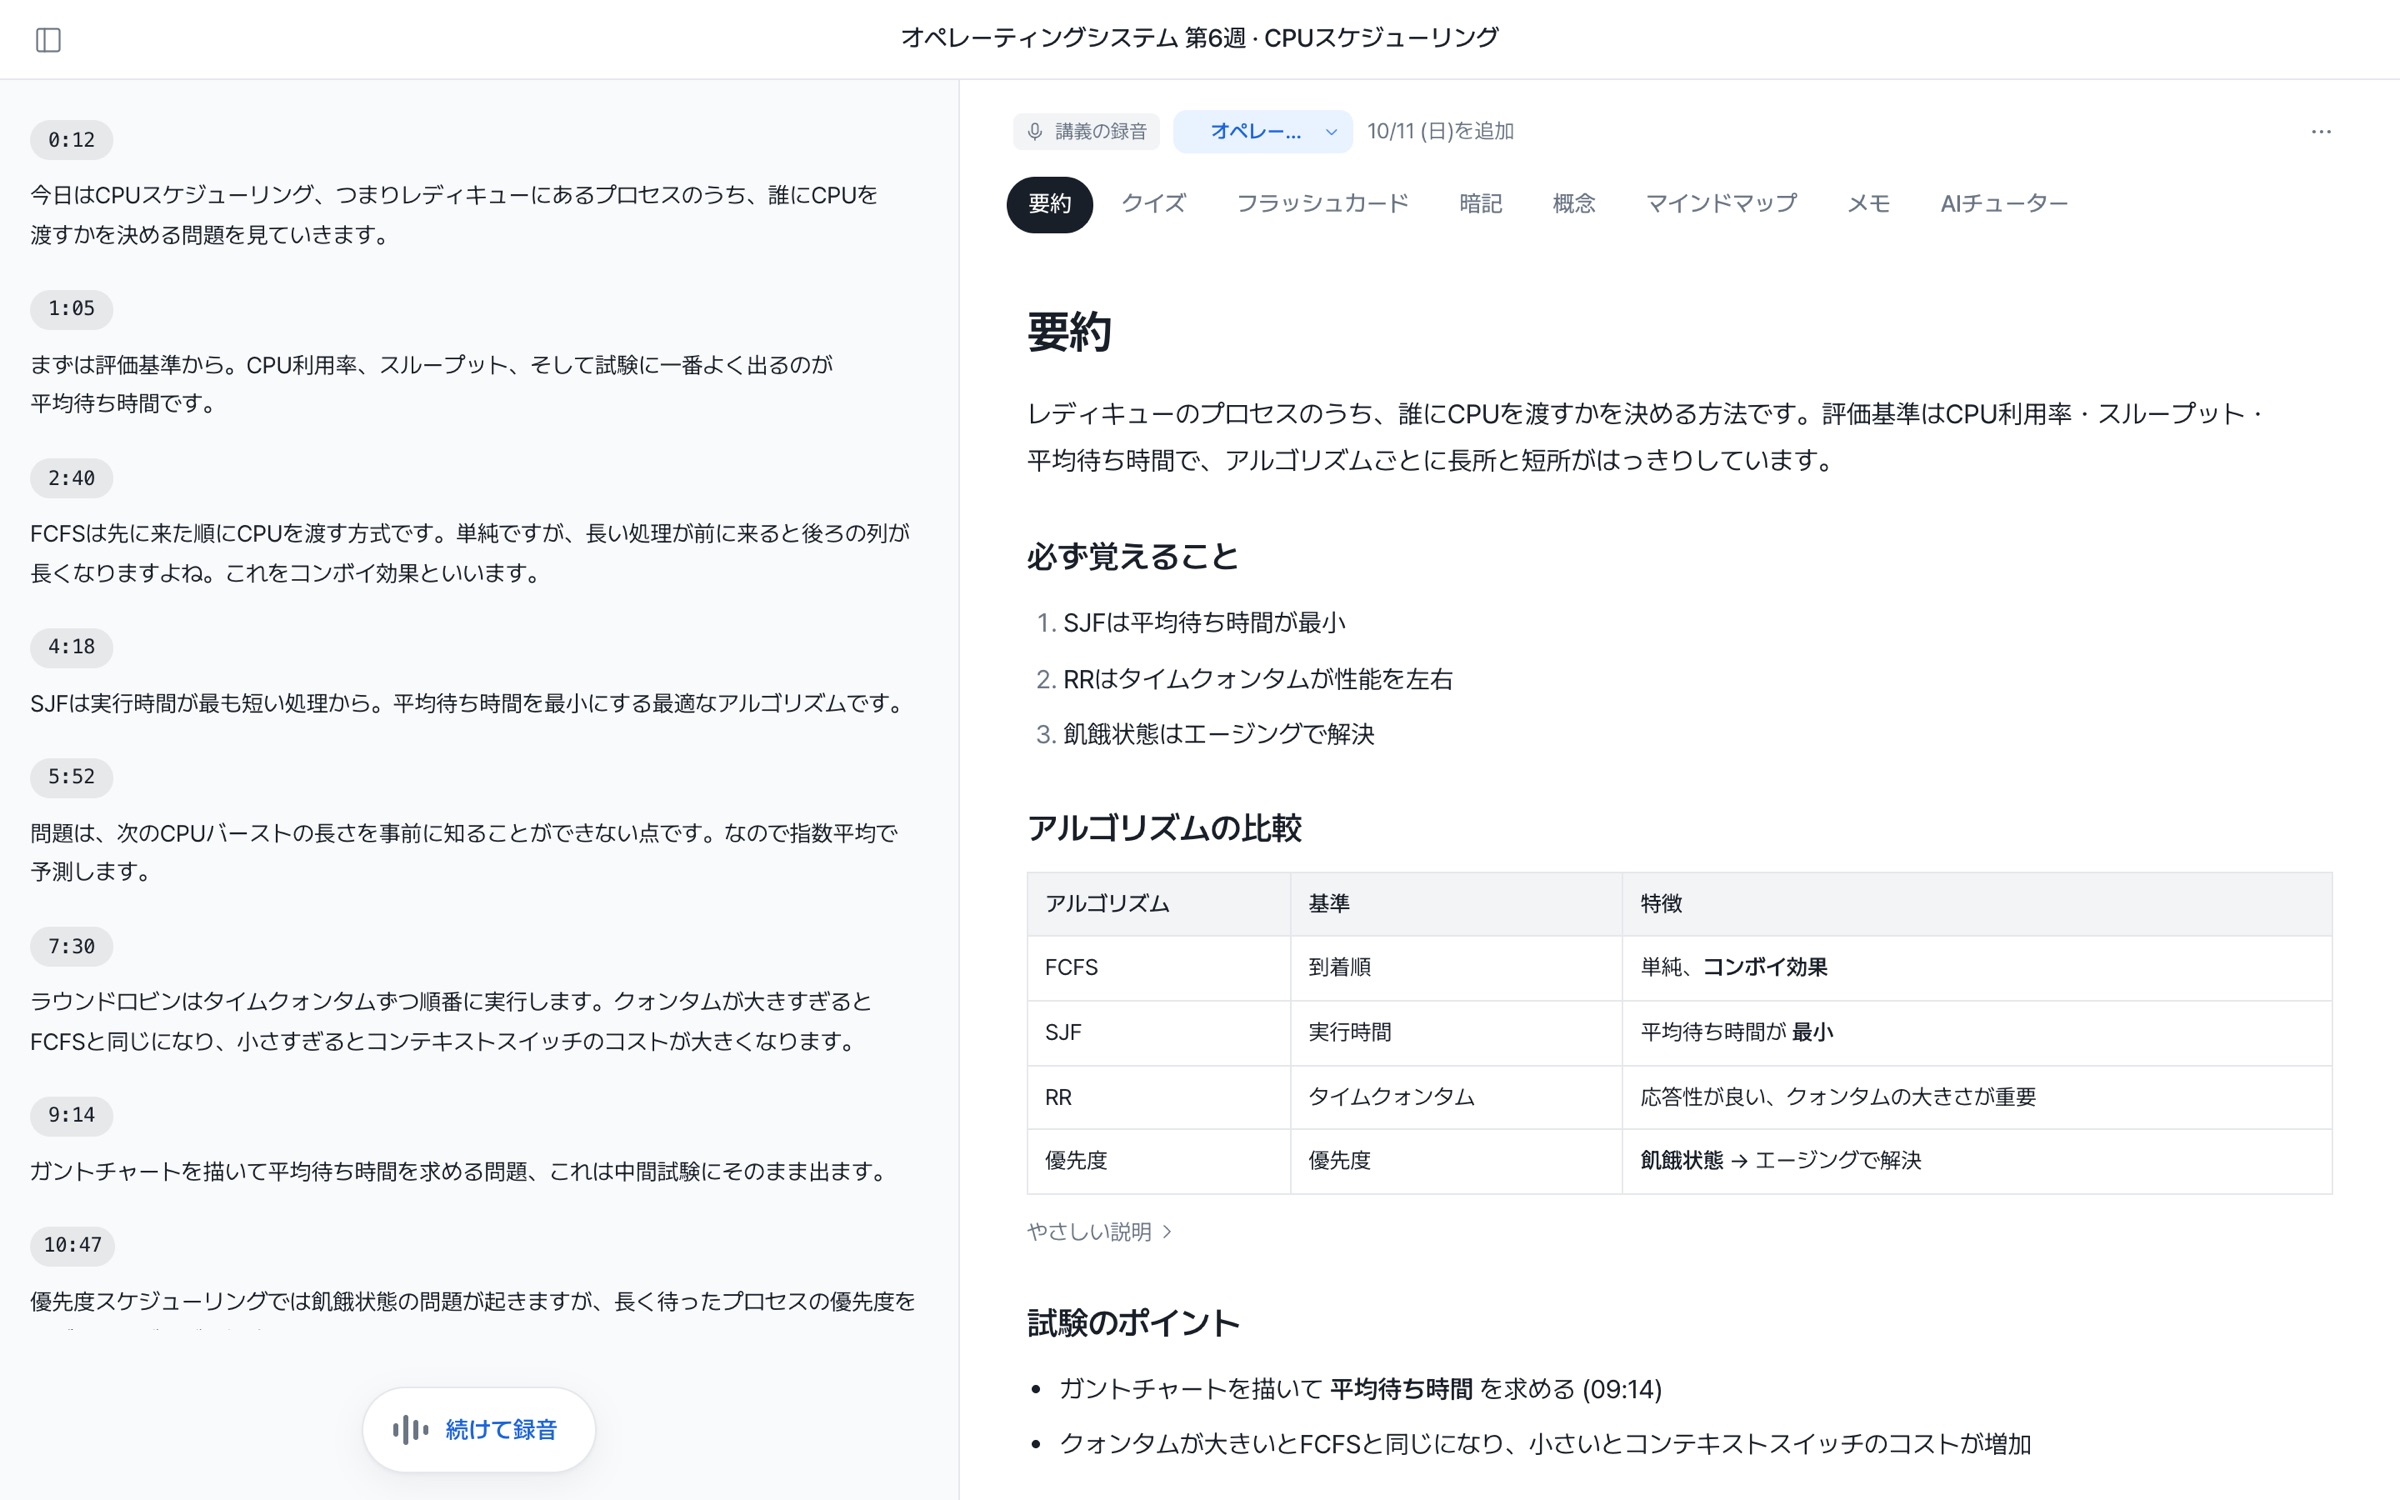
Task: Open the 暗記 tab
Action: click(1480, 204)
